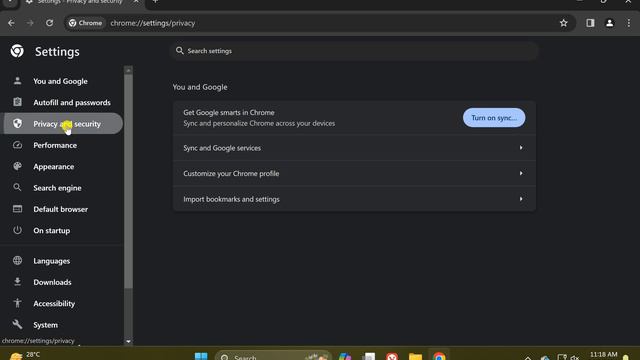Open the side panel icon
This screenshot has width=640, height=360.
point(590,23)
